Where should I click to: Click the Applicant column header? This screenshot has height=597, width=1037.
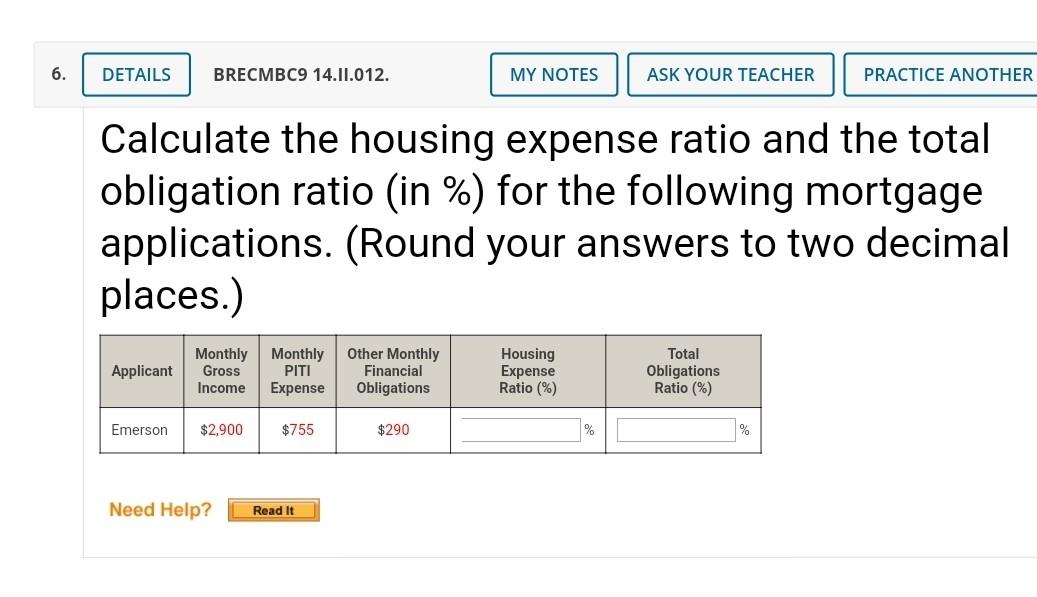coord(142,371)
